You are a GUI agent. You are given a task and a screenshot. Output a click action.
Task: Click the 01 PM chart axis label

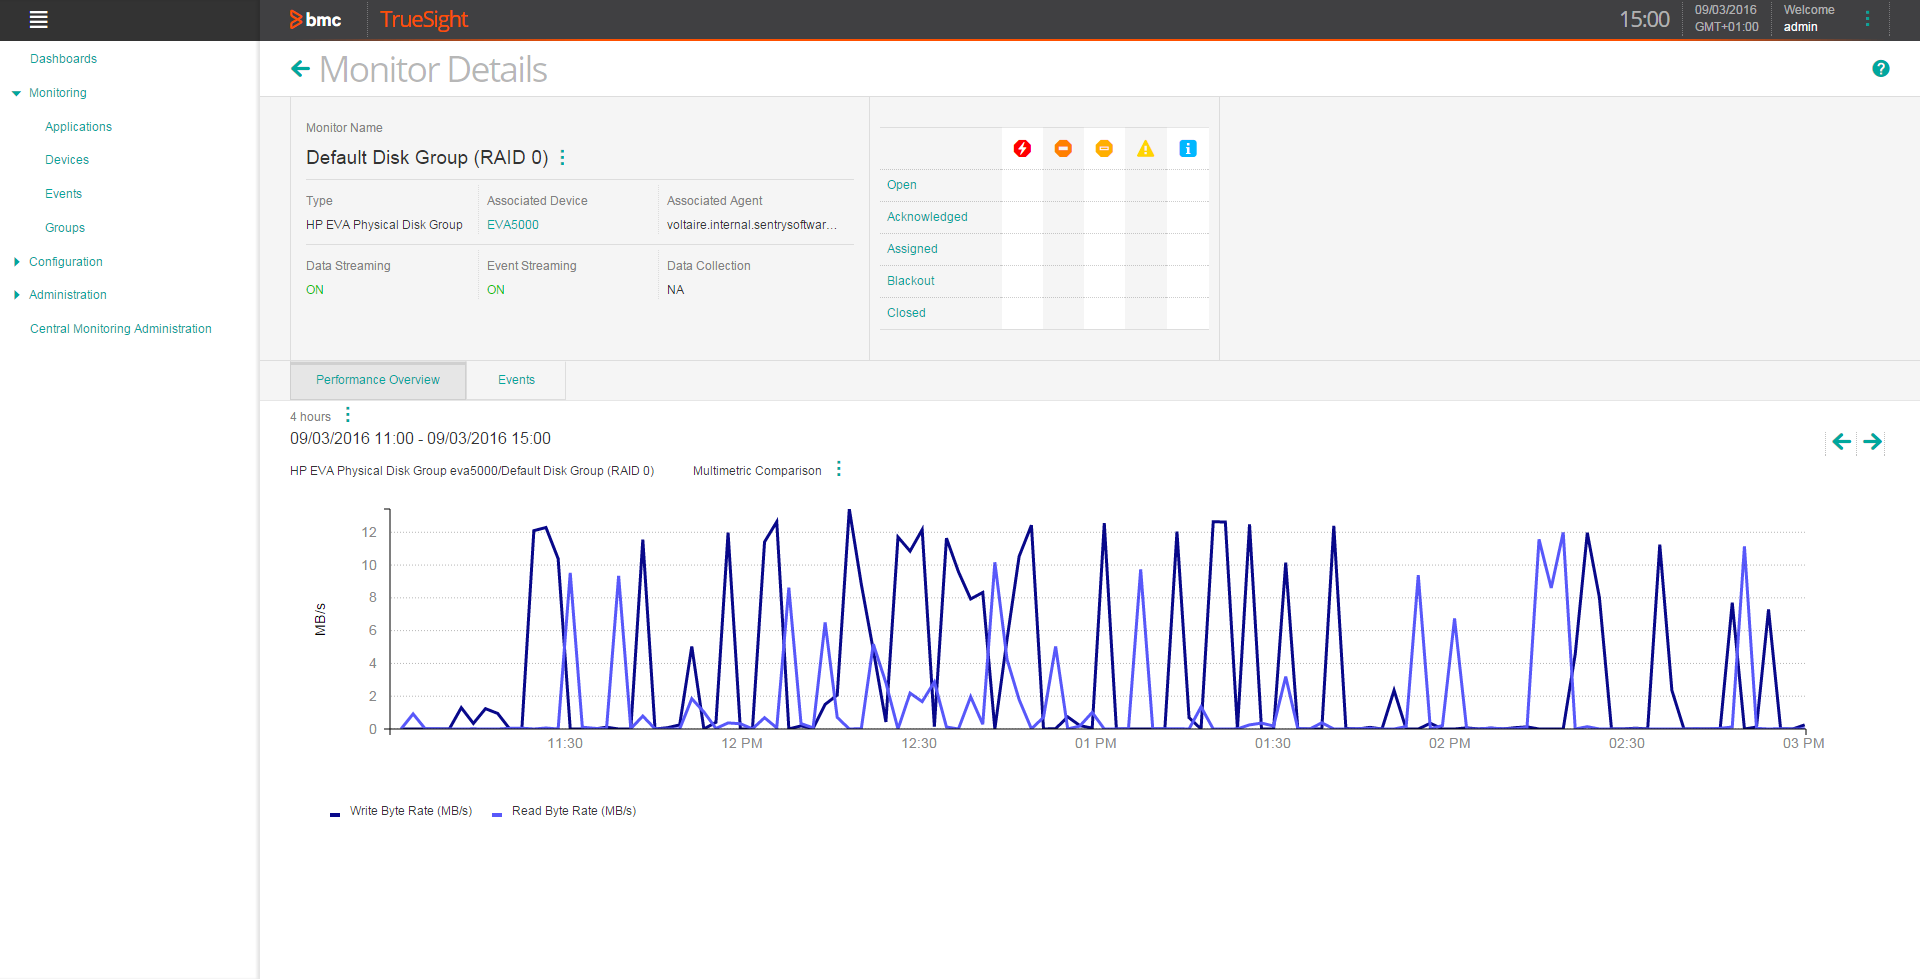click(x=1096, y=743)
